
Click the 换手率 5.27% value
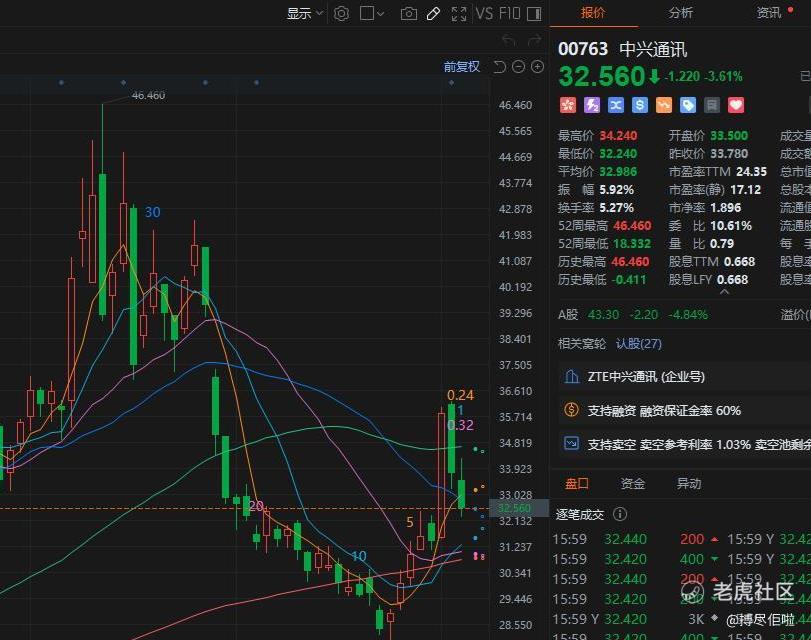click(617, 208)
